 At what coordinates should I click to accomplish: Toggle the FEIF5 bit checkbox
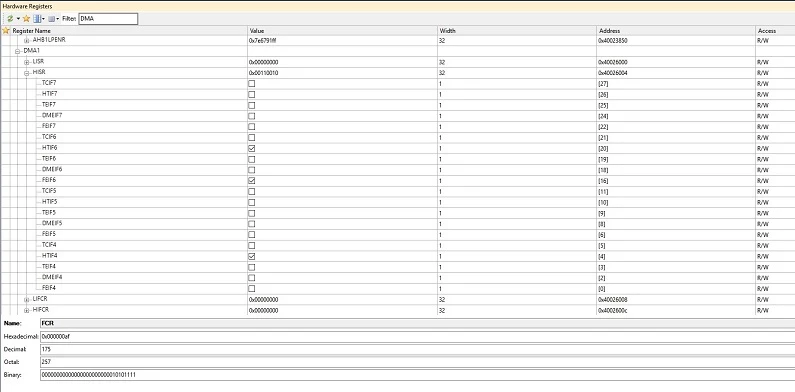pyautogui.click(x=251, y=235)
